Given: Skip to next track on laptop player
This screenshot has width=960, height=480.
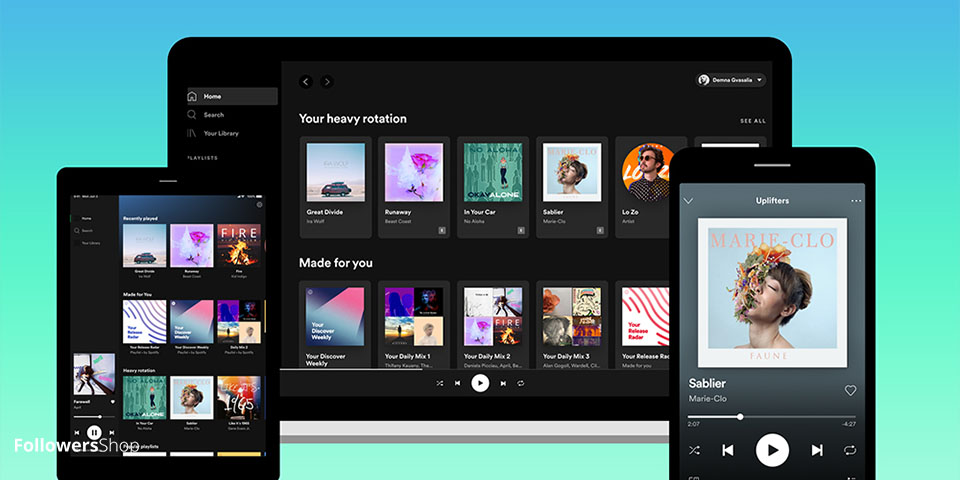Looking at the screenshot, I should tap(503, 383).
